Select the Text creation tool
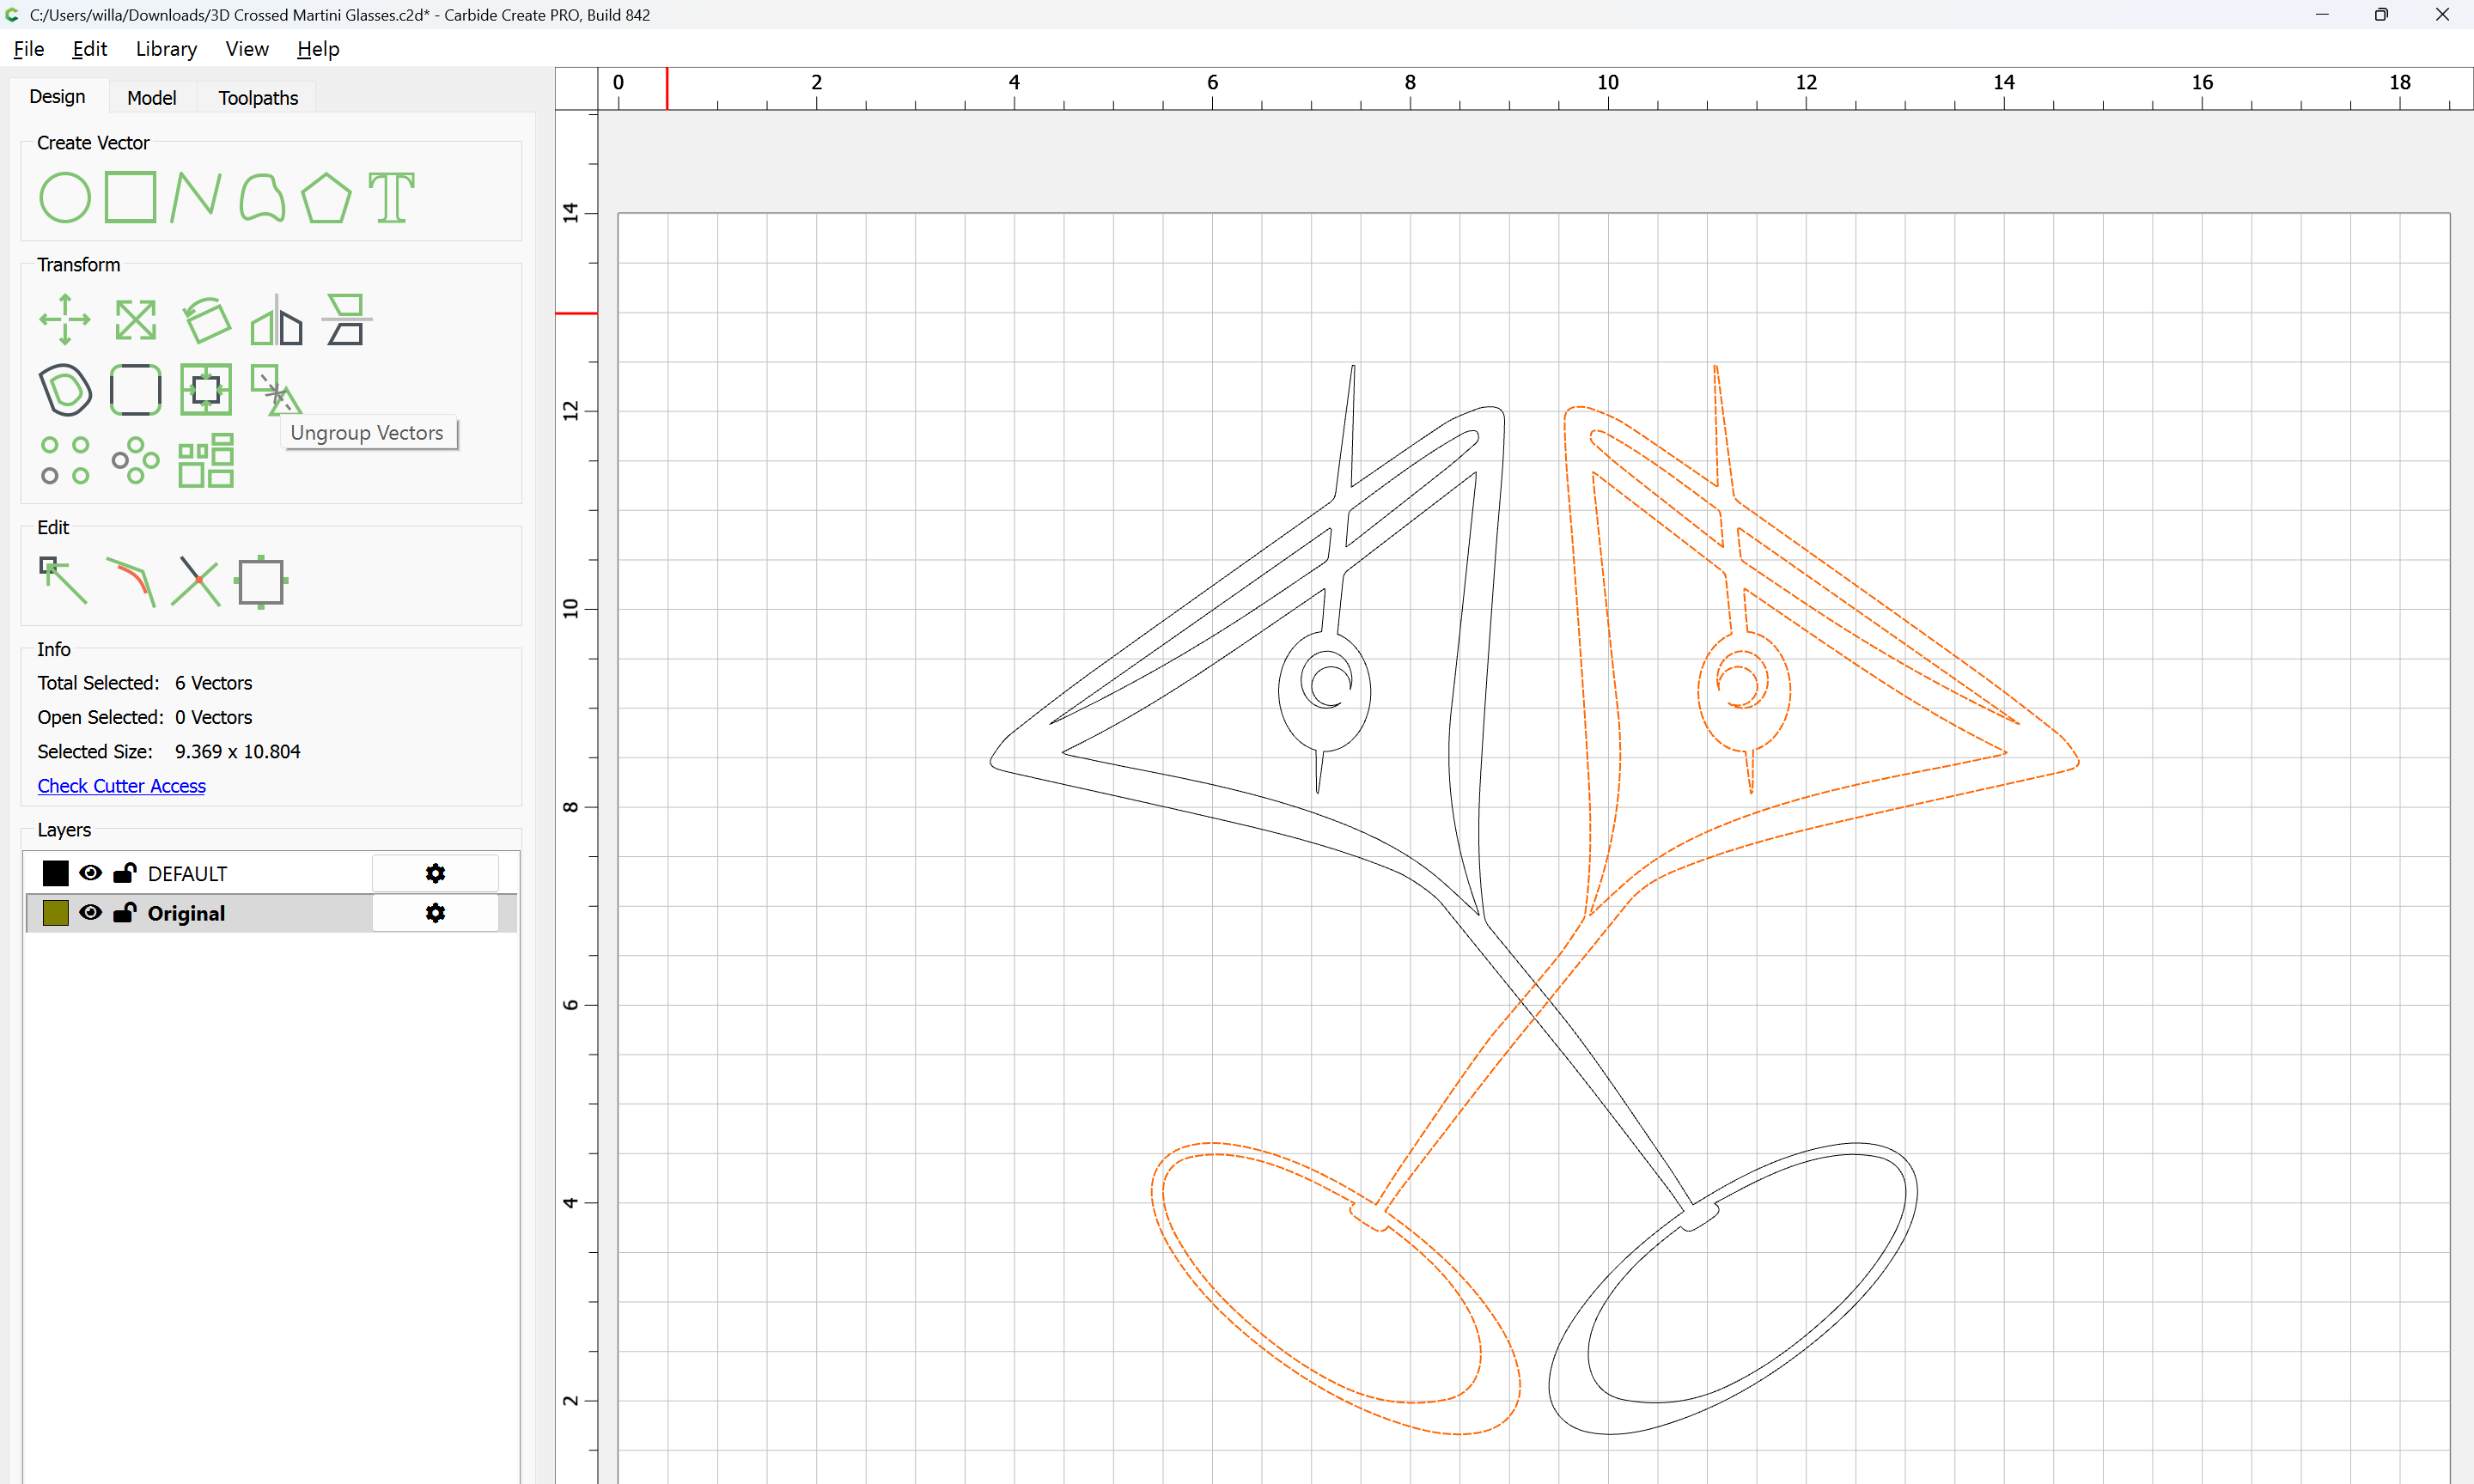Viewport: 2474px width, 1484px height. point(391,197)
